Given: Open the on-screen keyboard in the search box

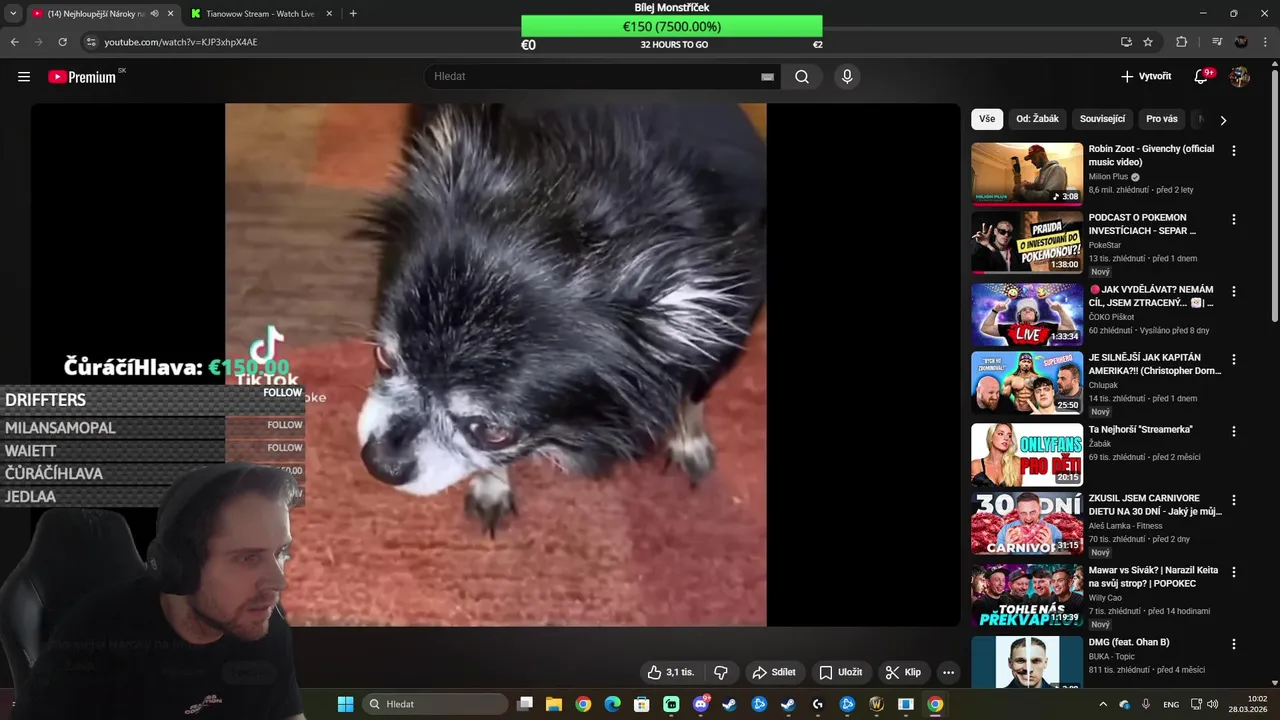Looking at the screenshot, I should coord(767,77).
